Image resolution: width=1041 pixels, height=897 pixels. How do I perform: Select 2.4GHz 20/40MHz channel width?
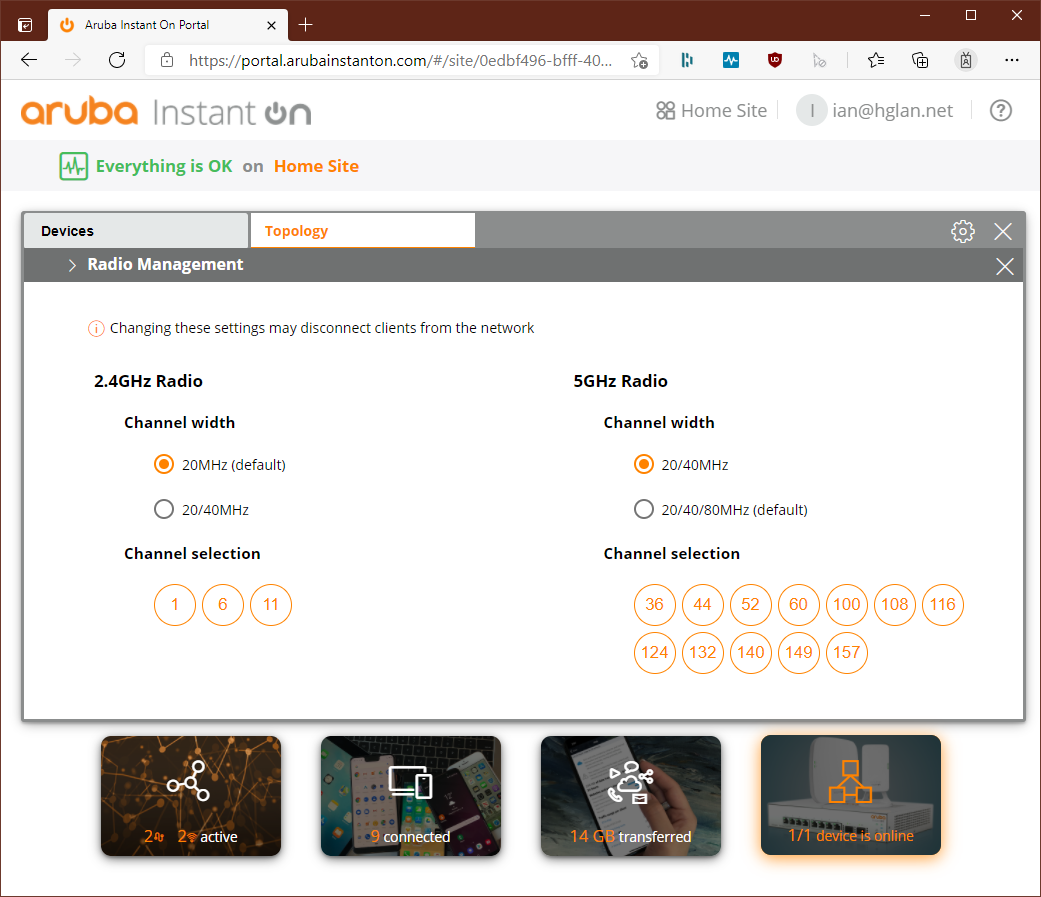click(164, 509)
